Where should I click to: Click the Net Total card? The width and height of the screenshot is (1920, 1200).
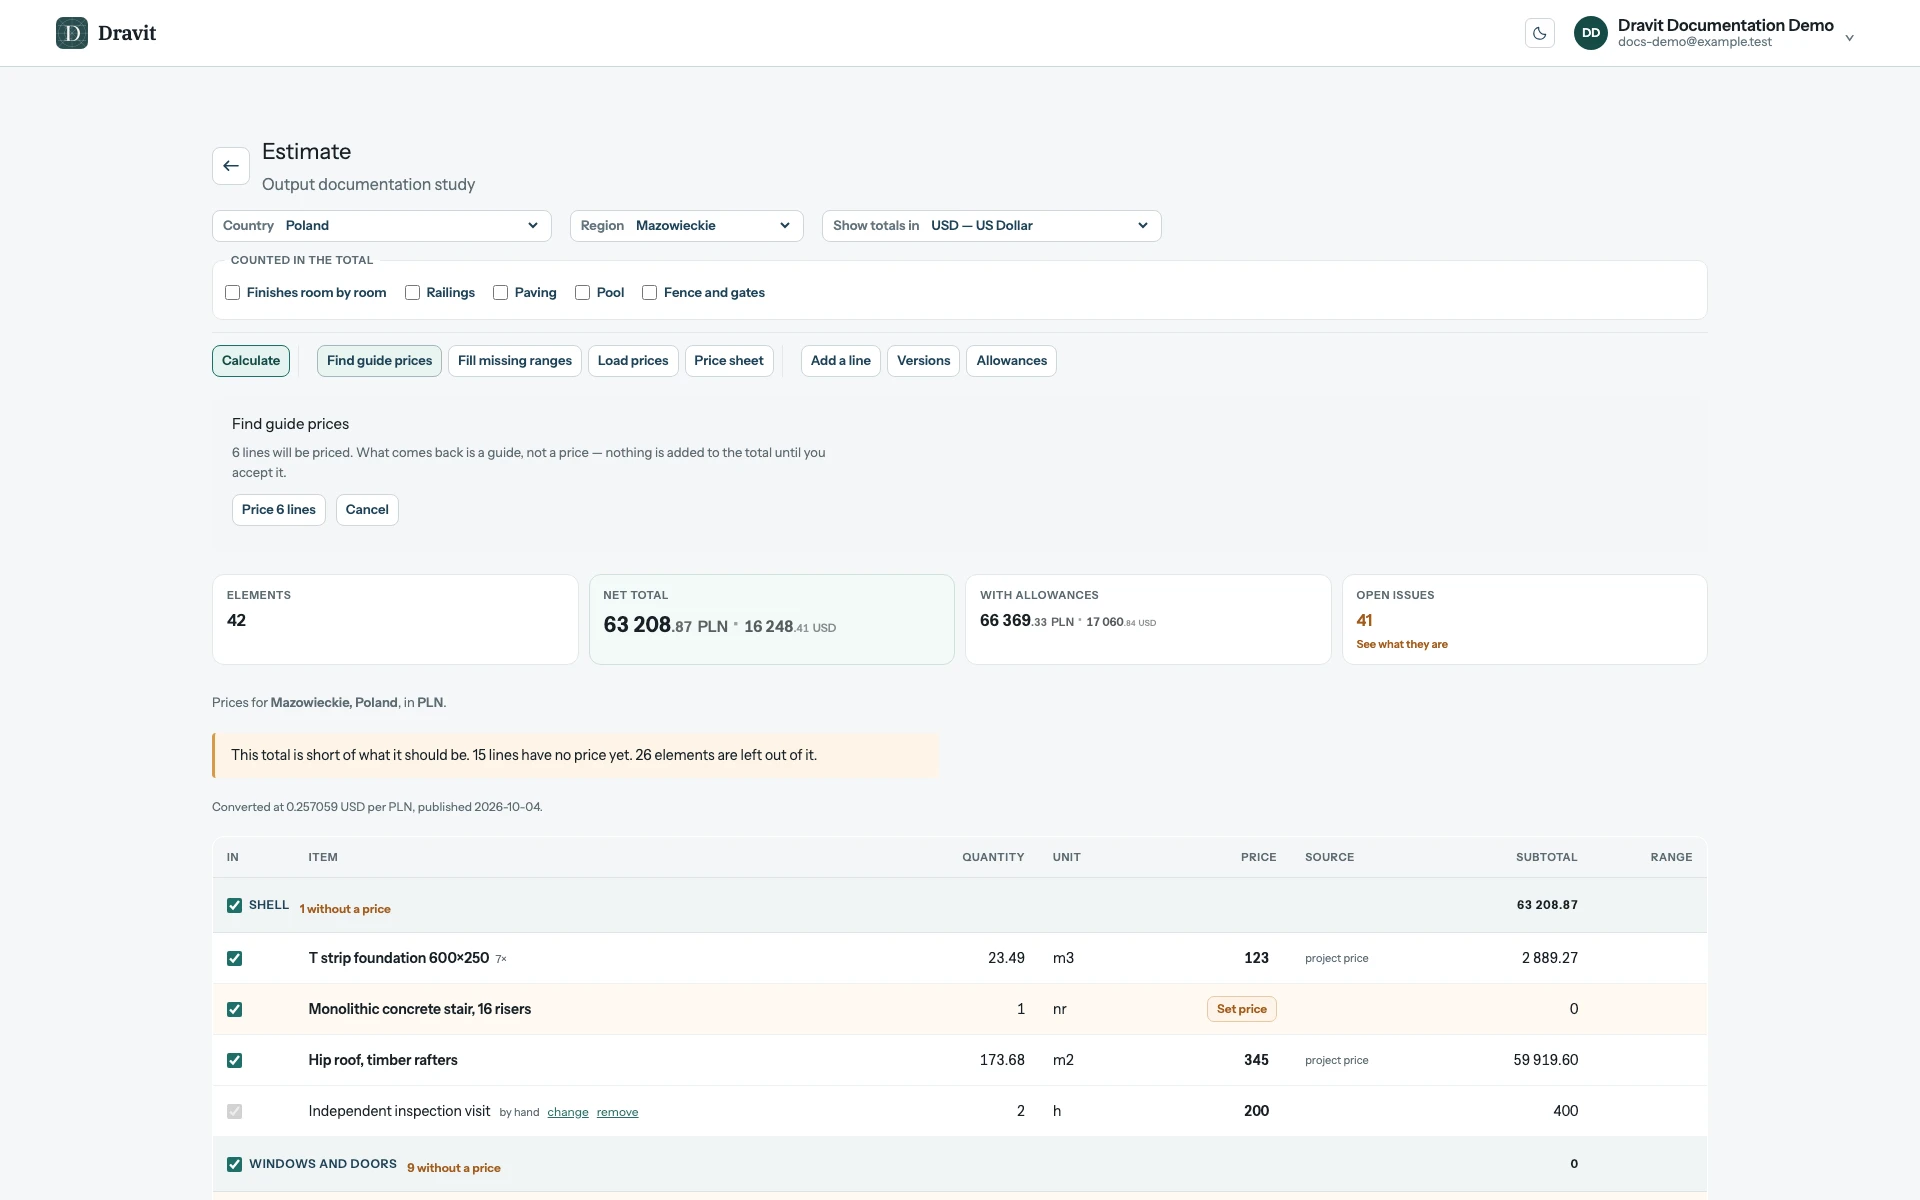point(772,620)
